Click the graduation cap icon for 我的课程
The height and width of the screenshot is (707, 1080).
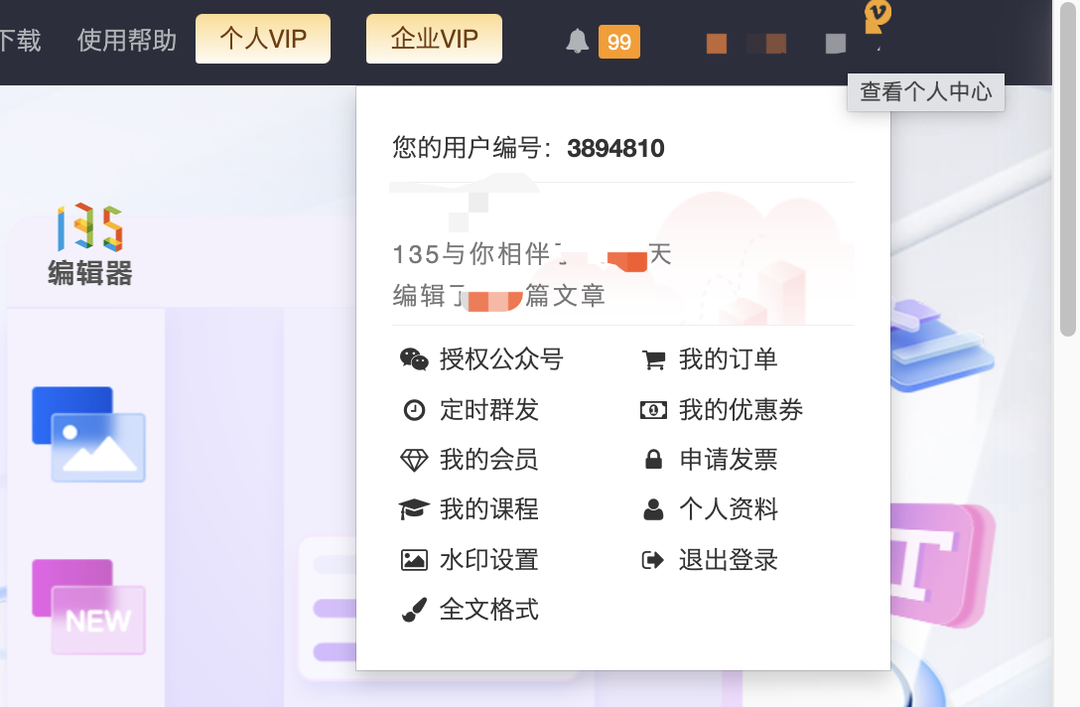pyautogui.click(x=414, y=510)
